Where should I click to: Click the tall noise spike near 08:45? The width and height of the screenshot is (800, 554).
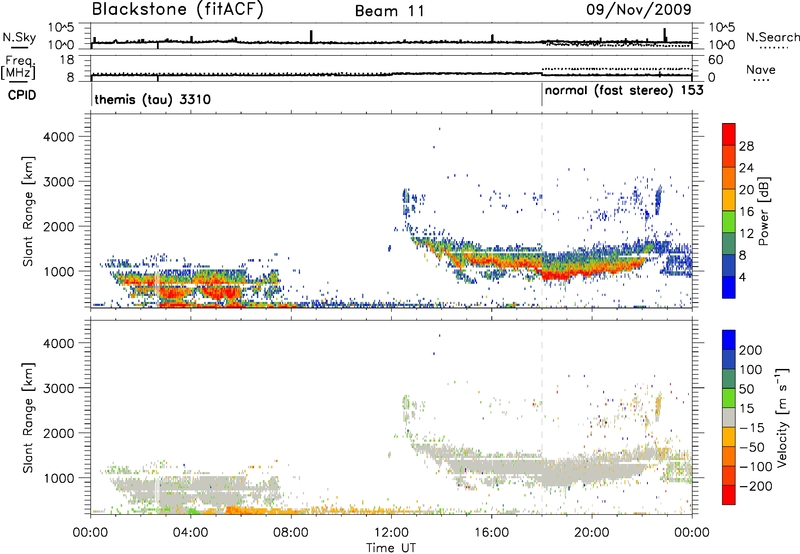(311, 36)
